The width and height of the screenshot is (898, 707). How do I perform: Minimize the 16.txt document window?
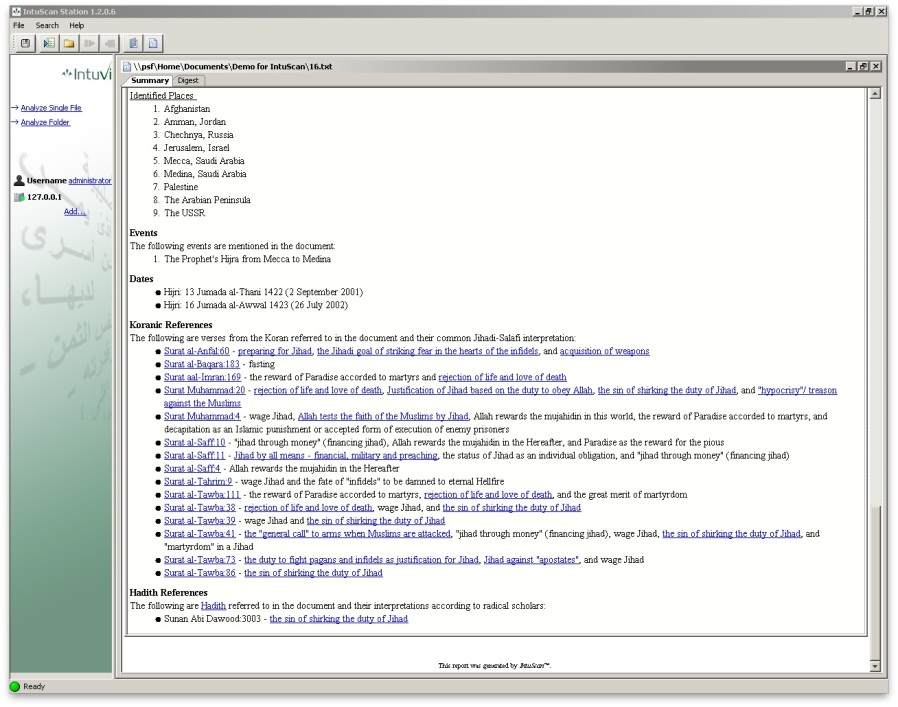pyautogui.click(x=852, y=66)
